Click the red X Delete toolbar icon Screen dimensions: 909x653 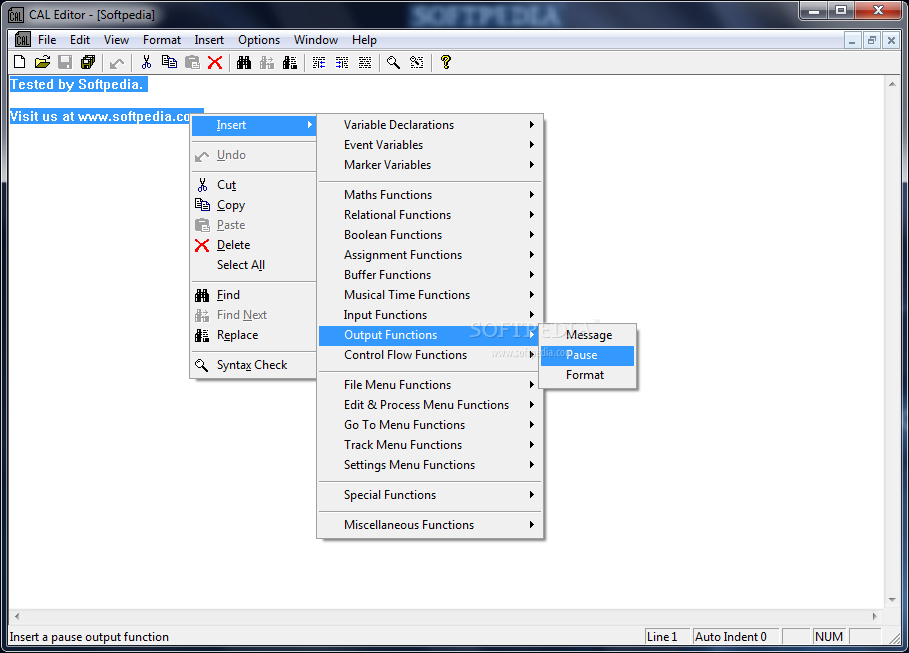pyautogui.click(x=215, y=62)
